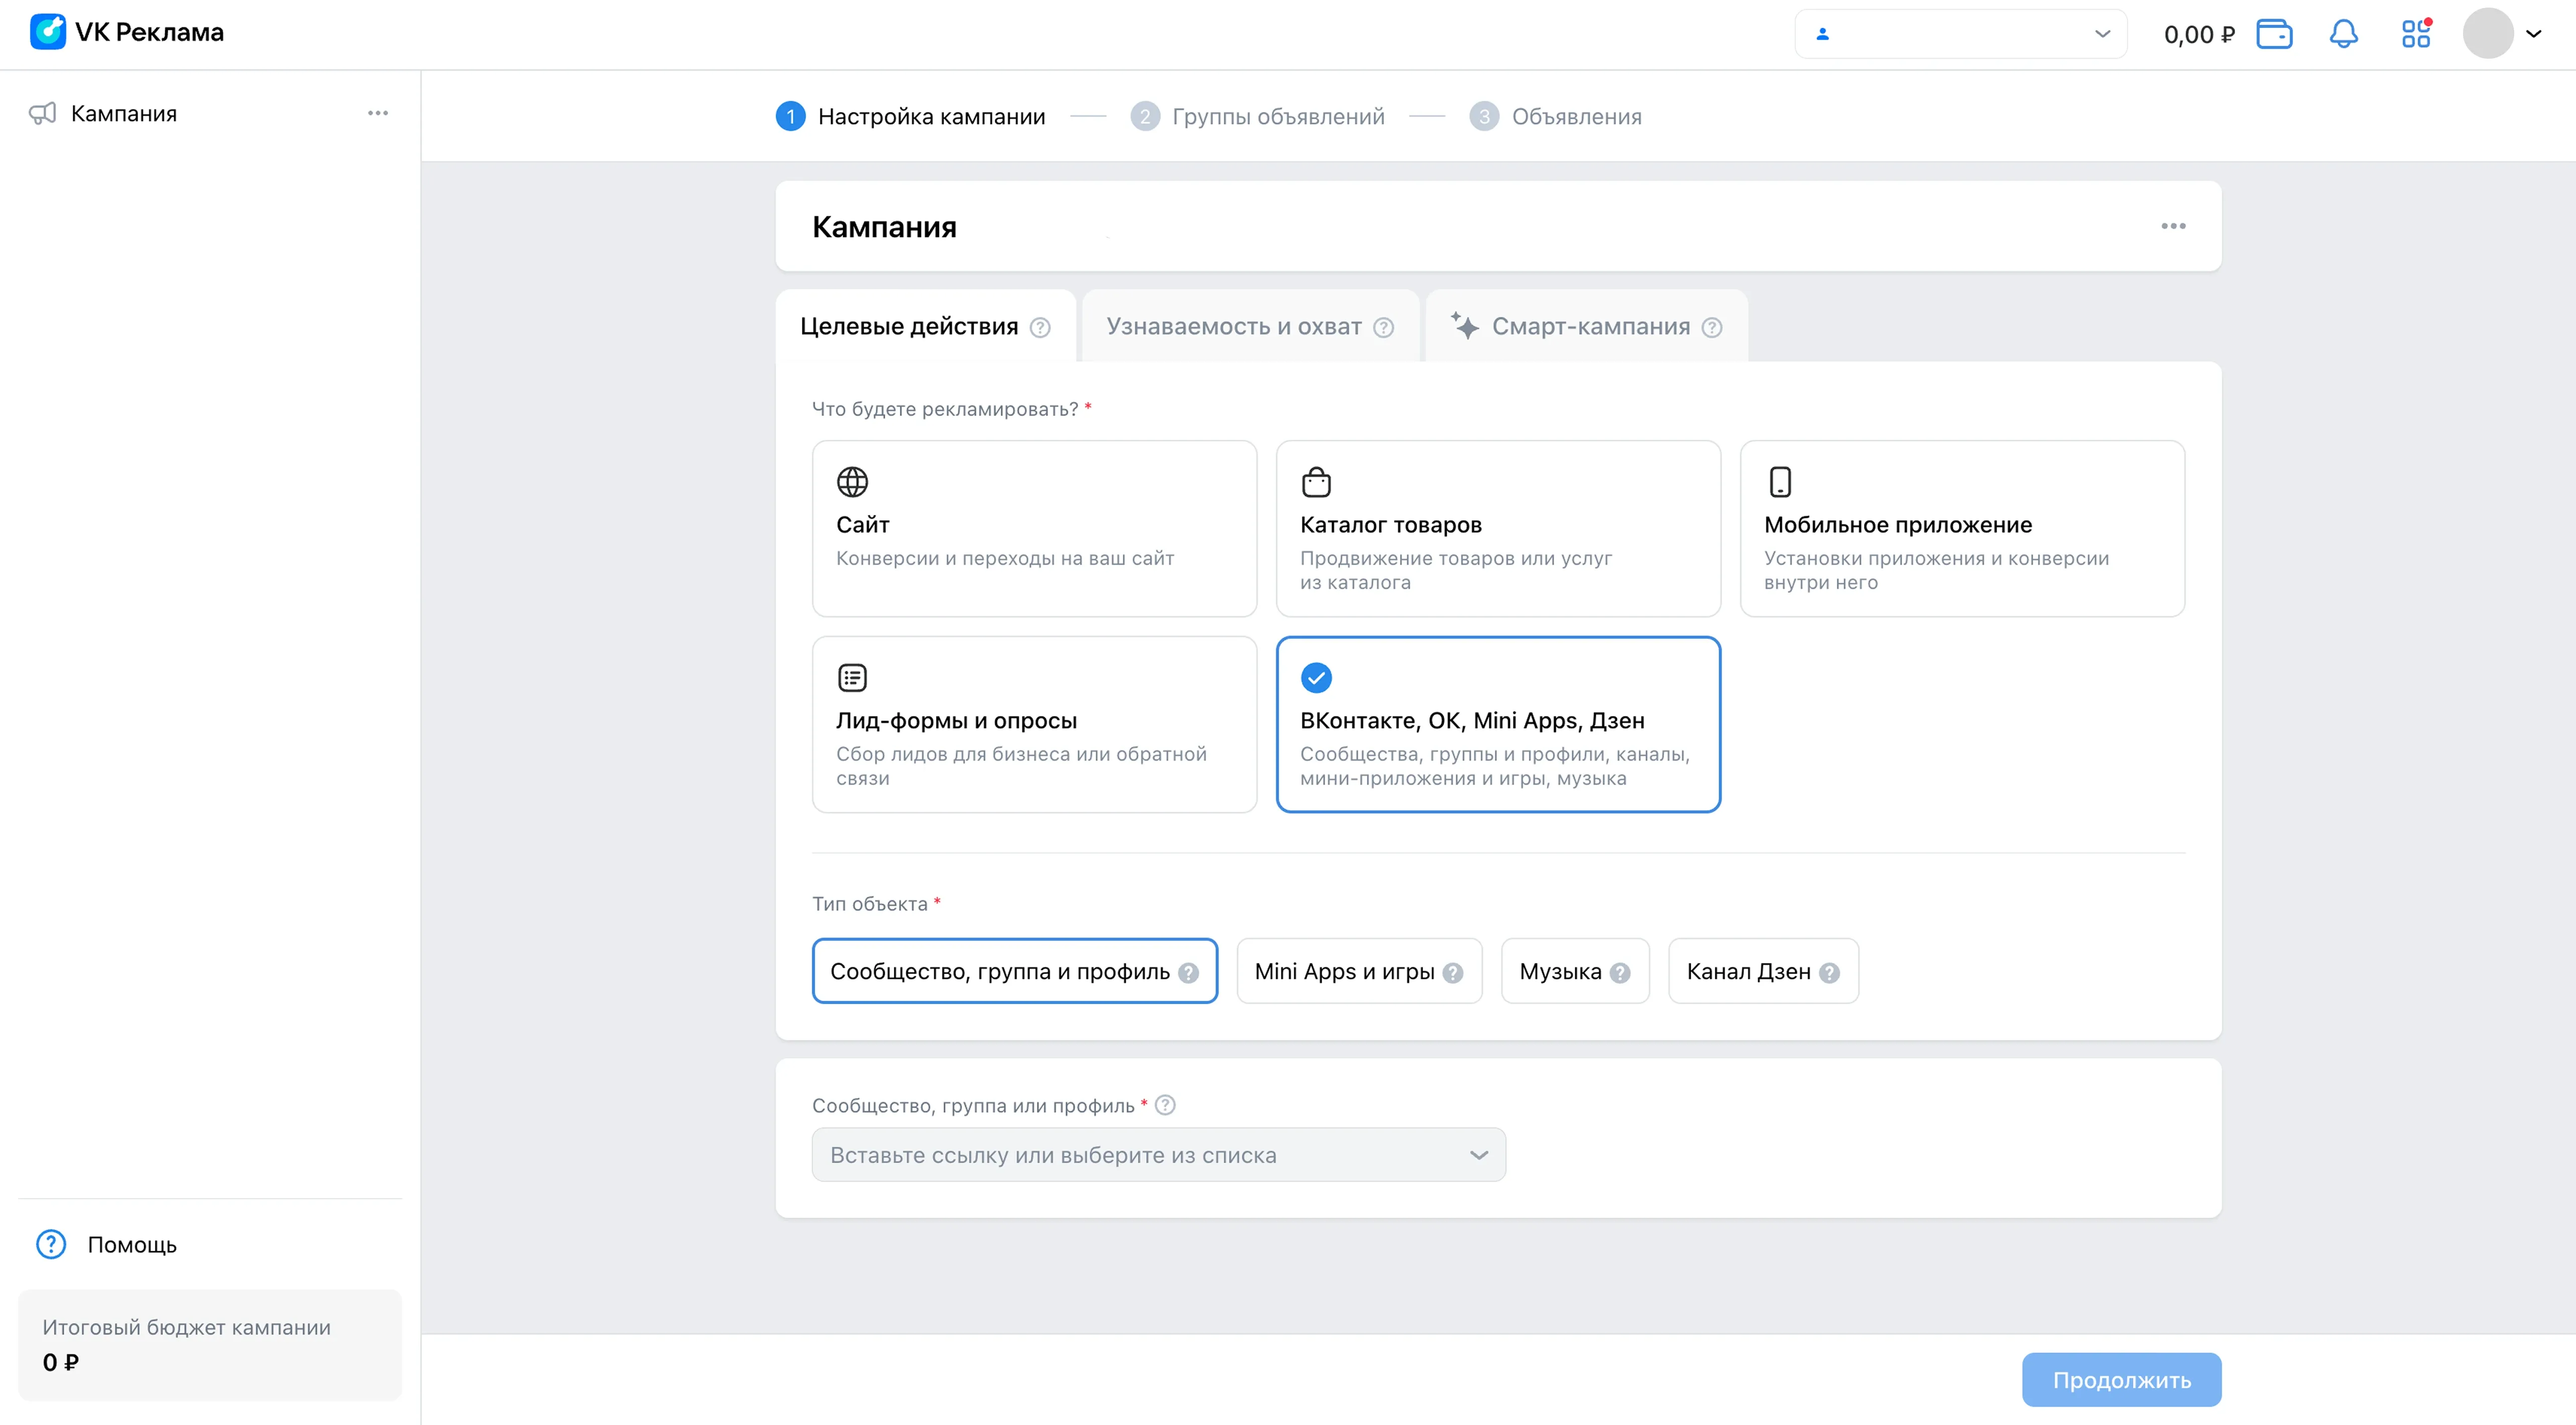Click sidebar Кампания three-dots menu
Image resolution: width=2576 pixels, height=1425 pixels.
pyautogui.click(x=378, y=113)
